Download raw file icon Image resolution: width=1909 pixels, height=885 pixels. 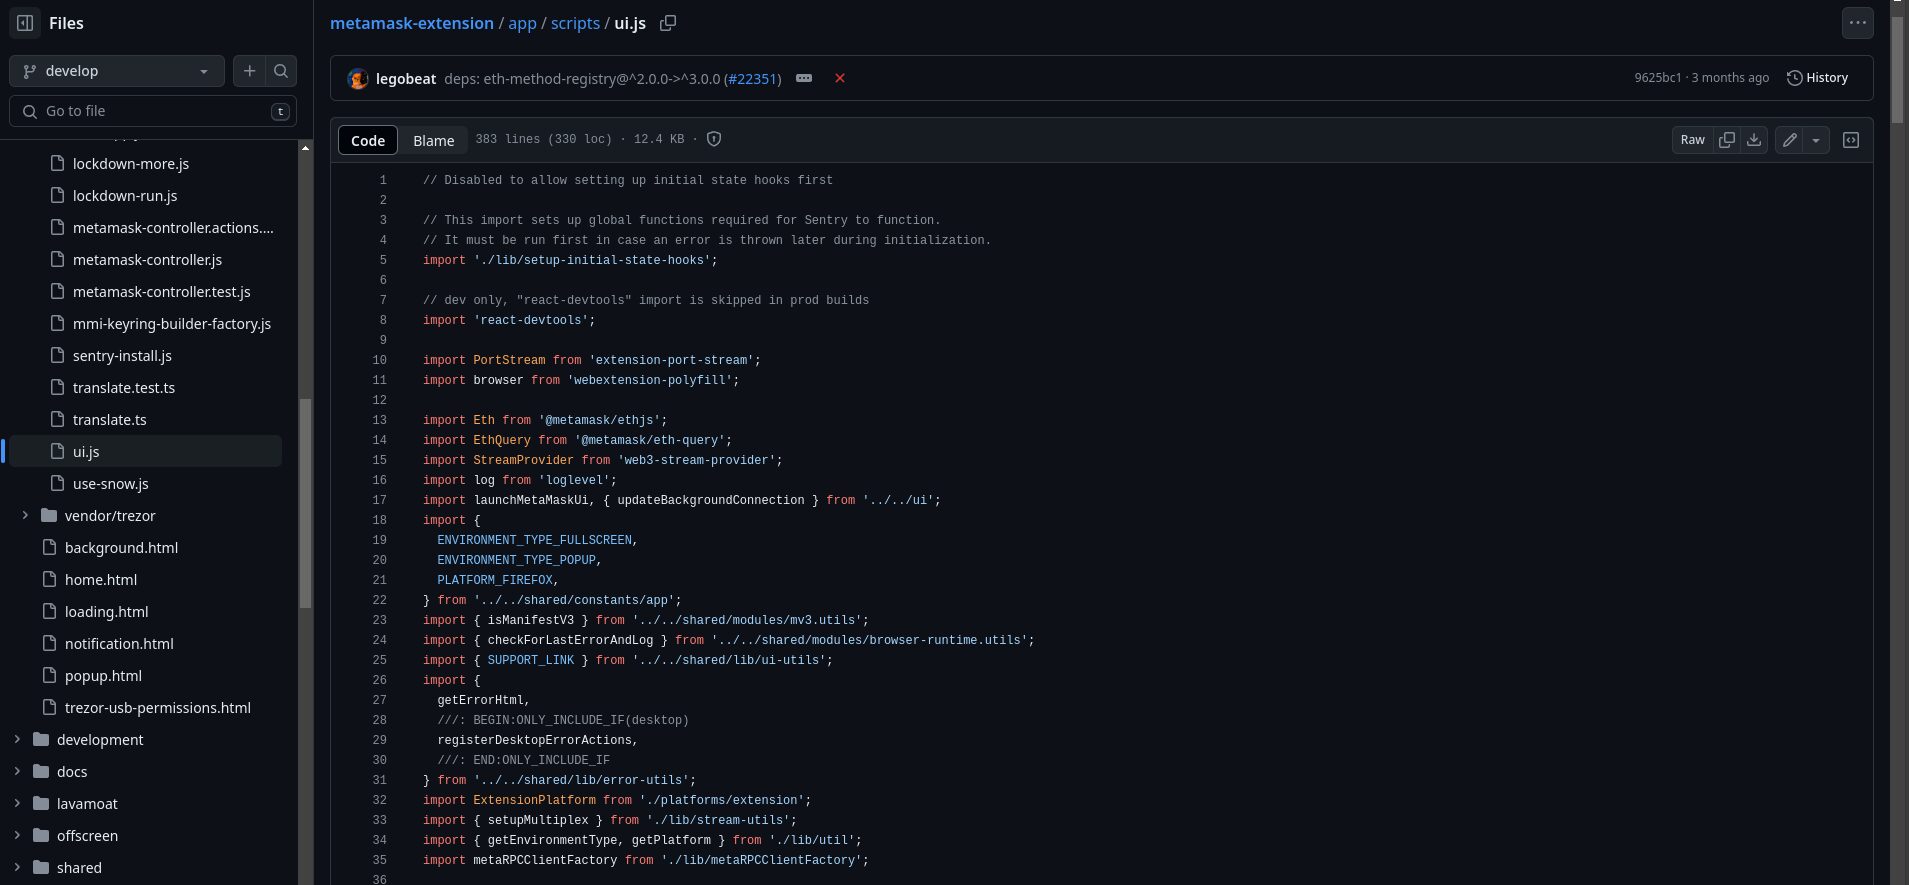pos(1754,140)
